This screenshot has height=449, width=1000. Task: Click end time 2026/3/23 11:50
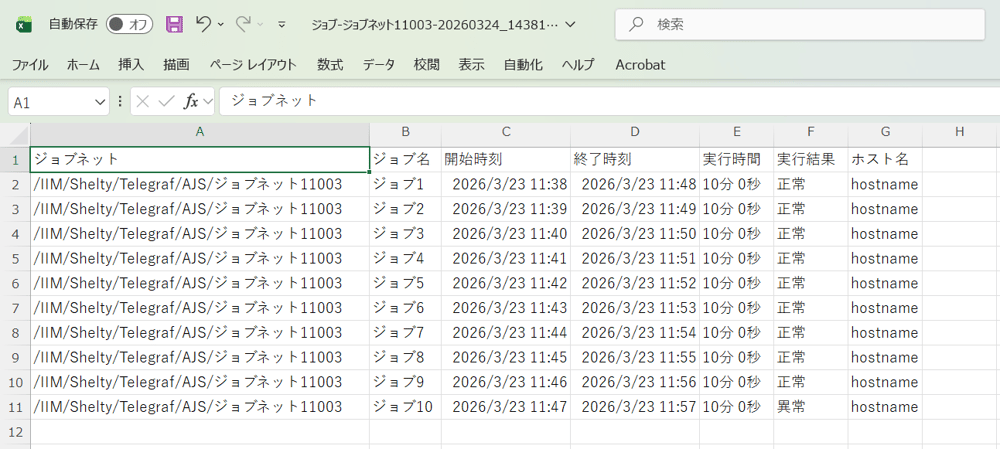[635, 234]
